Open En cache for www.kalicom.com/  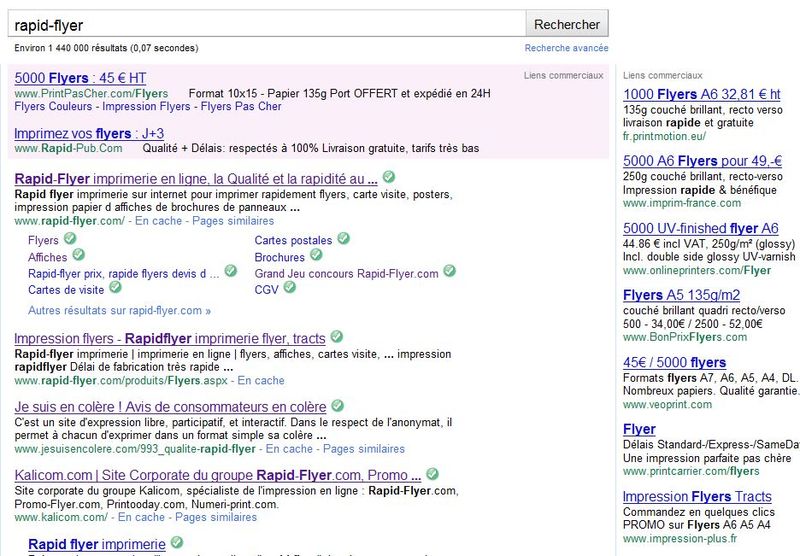pos(141,517)
